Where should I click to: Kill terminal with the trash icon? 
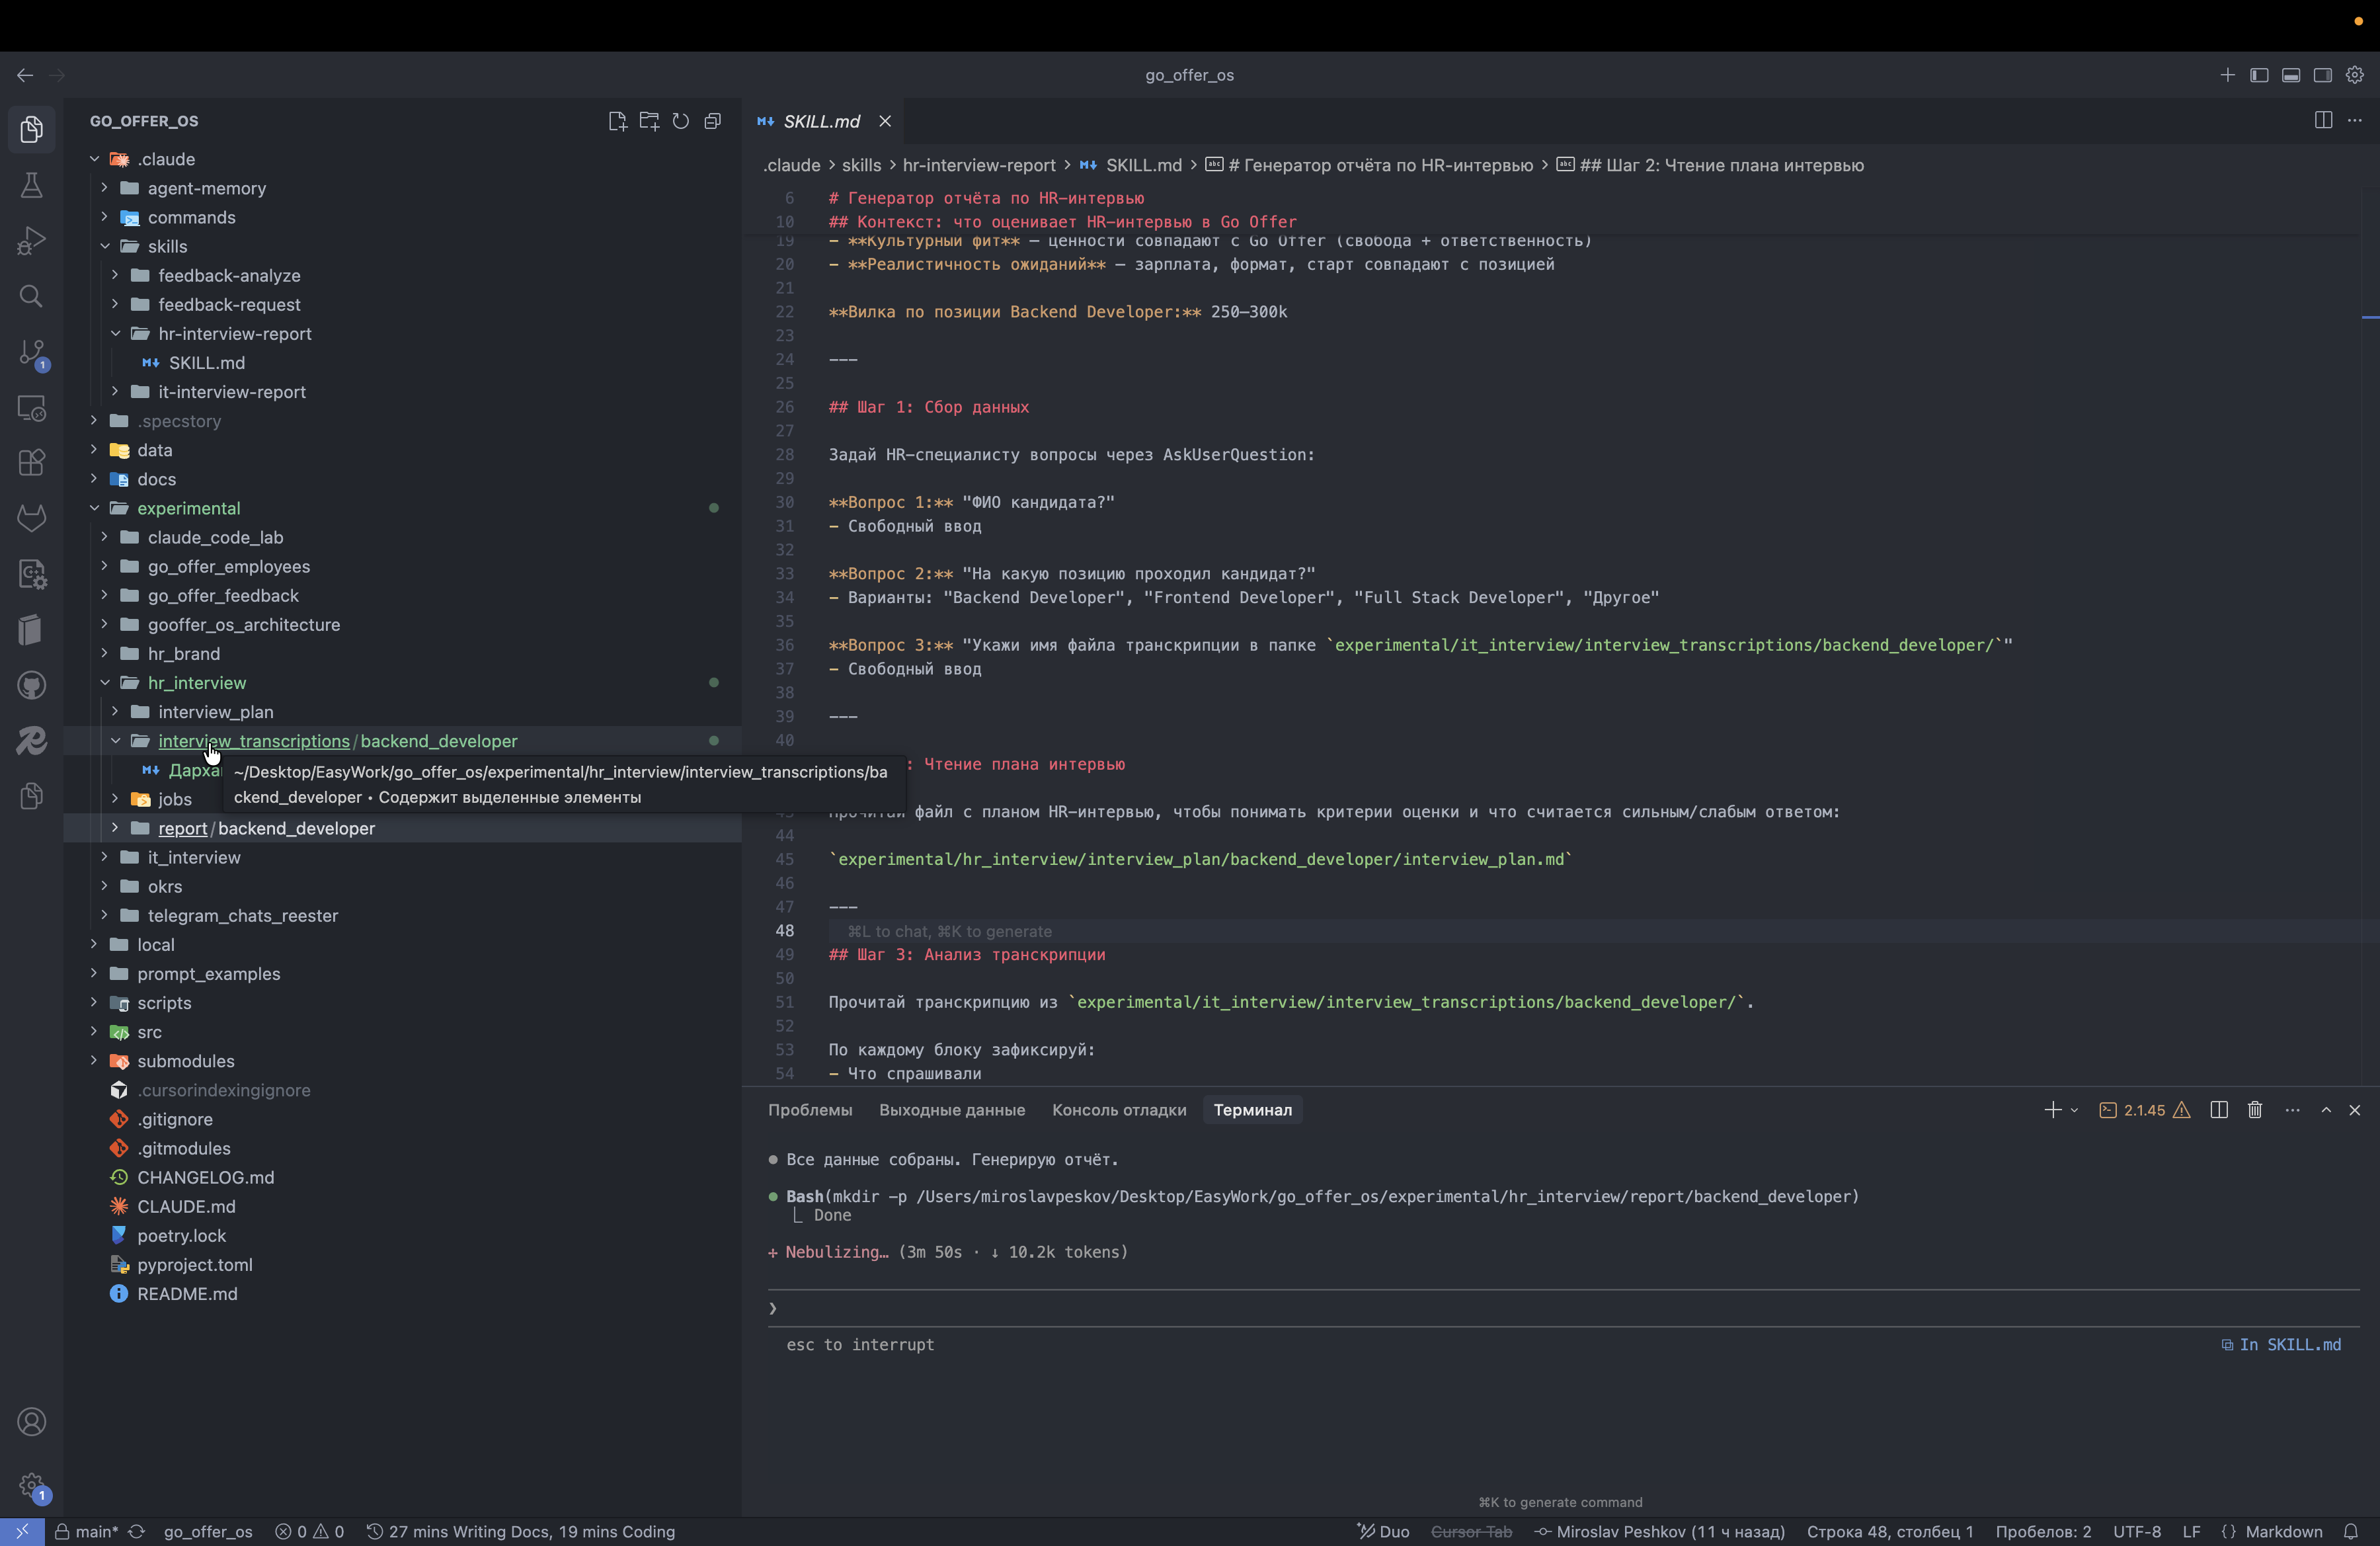coord(2255,1110)
